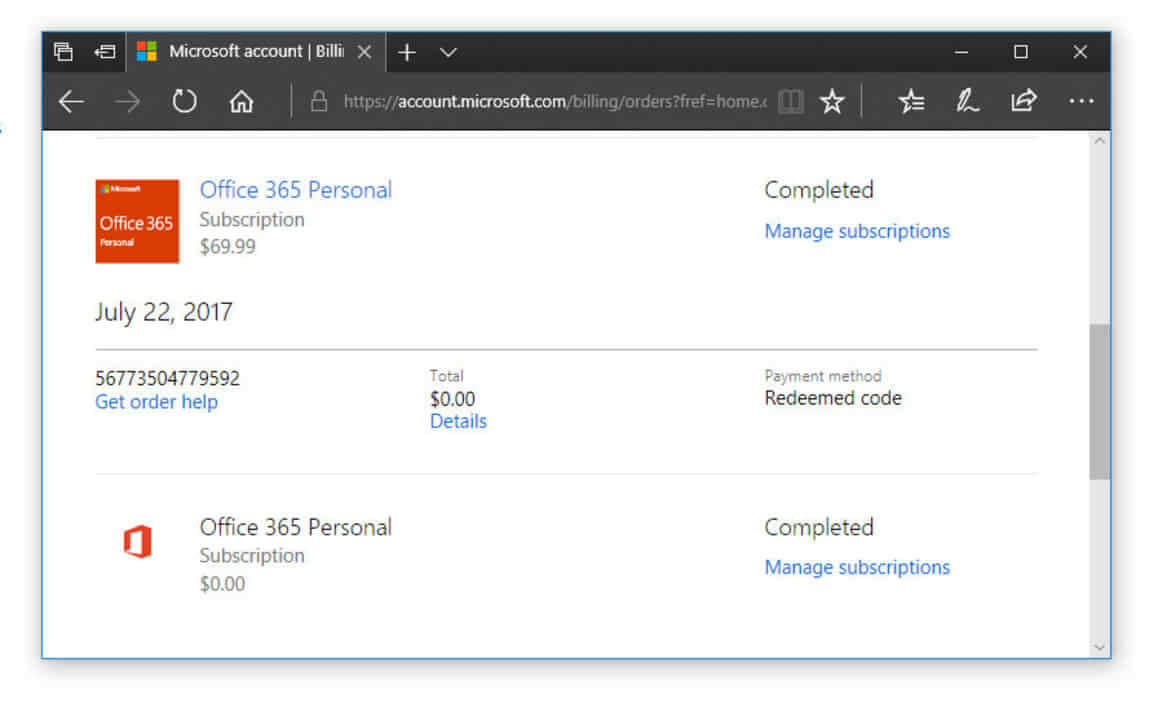Click the Details link under Total
This screenshot has width=1158, height=720.
point(458,421)
